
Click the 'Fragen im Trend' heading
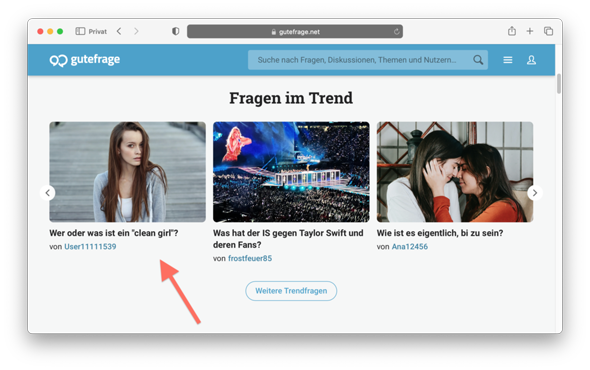(x=291, y=98)
